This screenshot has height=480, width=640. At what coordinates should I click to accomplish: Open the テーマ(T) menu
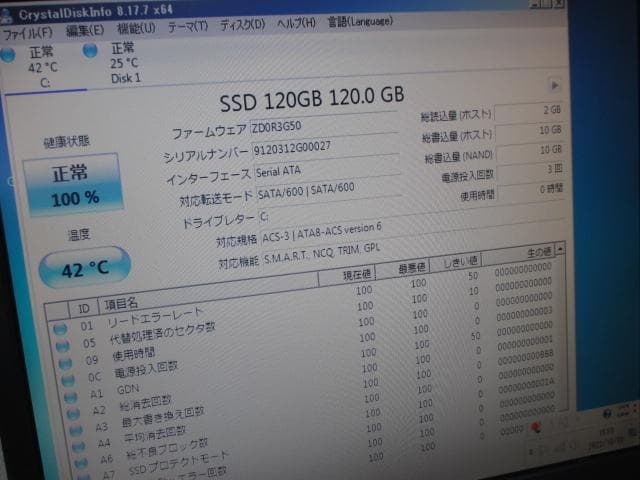tap(188, 27)
